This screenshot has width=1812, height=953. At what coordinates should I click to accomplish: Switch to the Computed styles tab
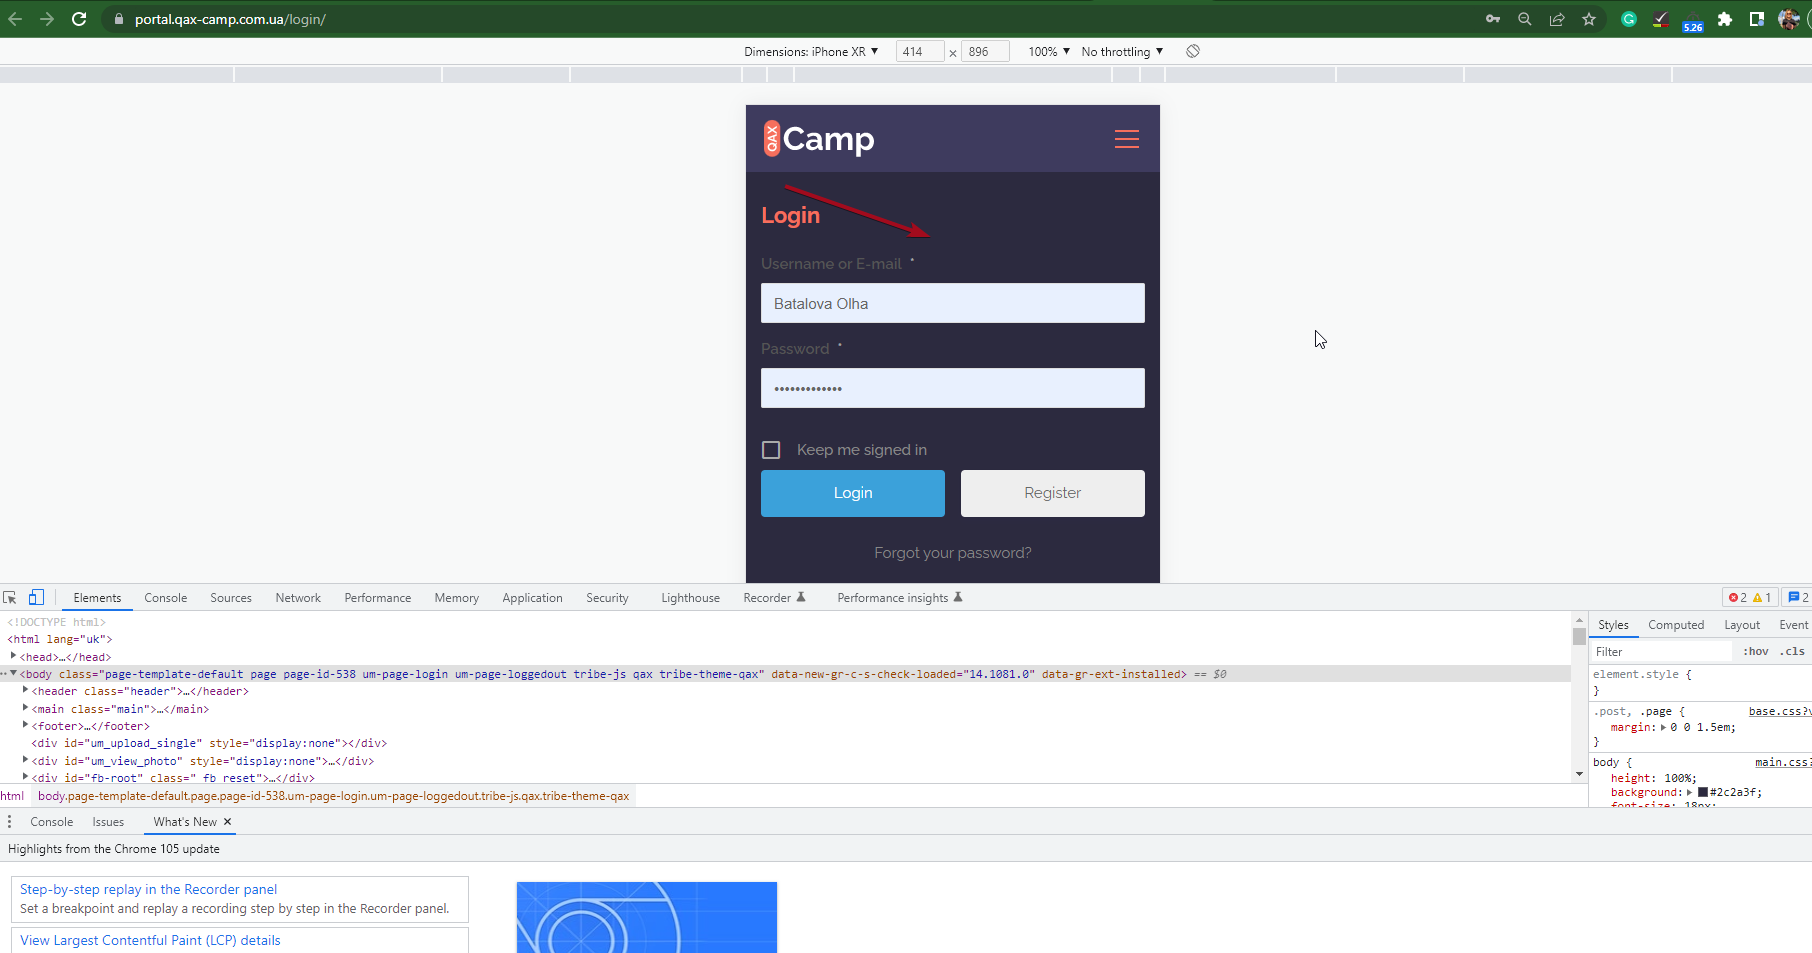1676,624
